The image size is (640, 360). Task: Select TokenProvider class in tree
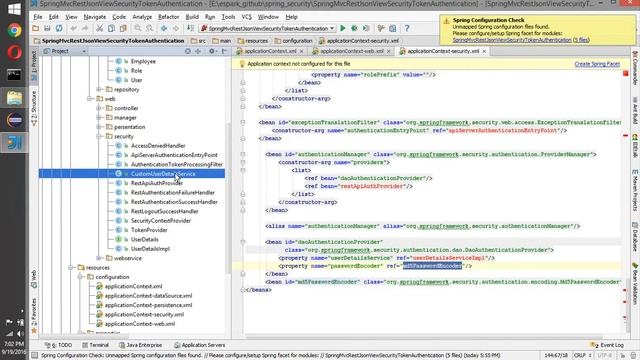click(149, 230)
